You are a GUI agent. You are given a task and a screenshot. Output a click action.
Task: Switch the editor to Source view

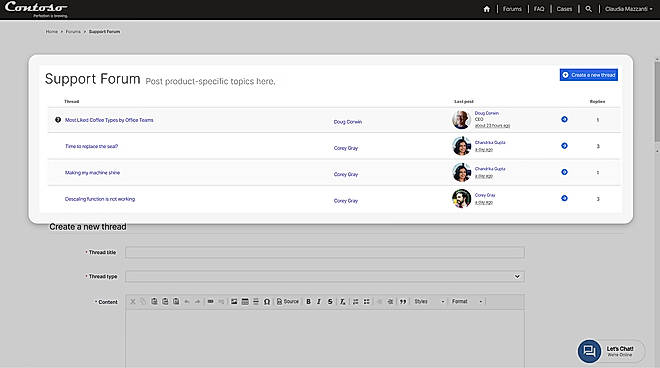tap(288, 301)
